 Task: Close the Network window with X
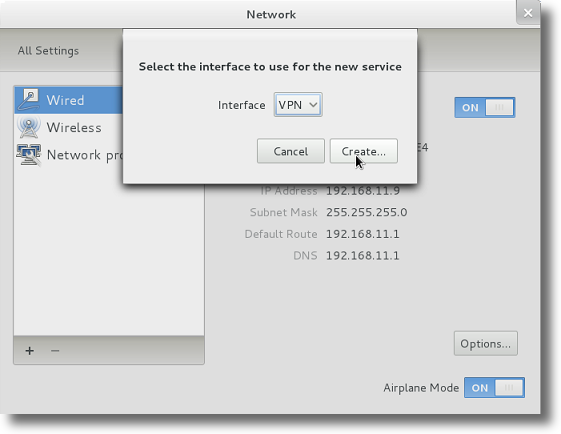coord(528,13)
